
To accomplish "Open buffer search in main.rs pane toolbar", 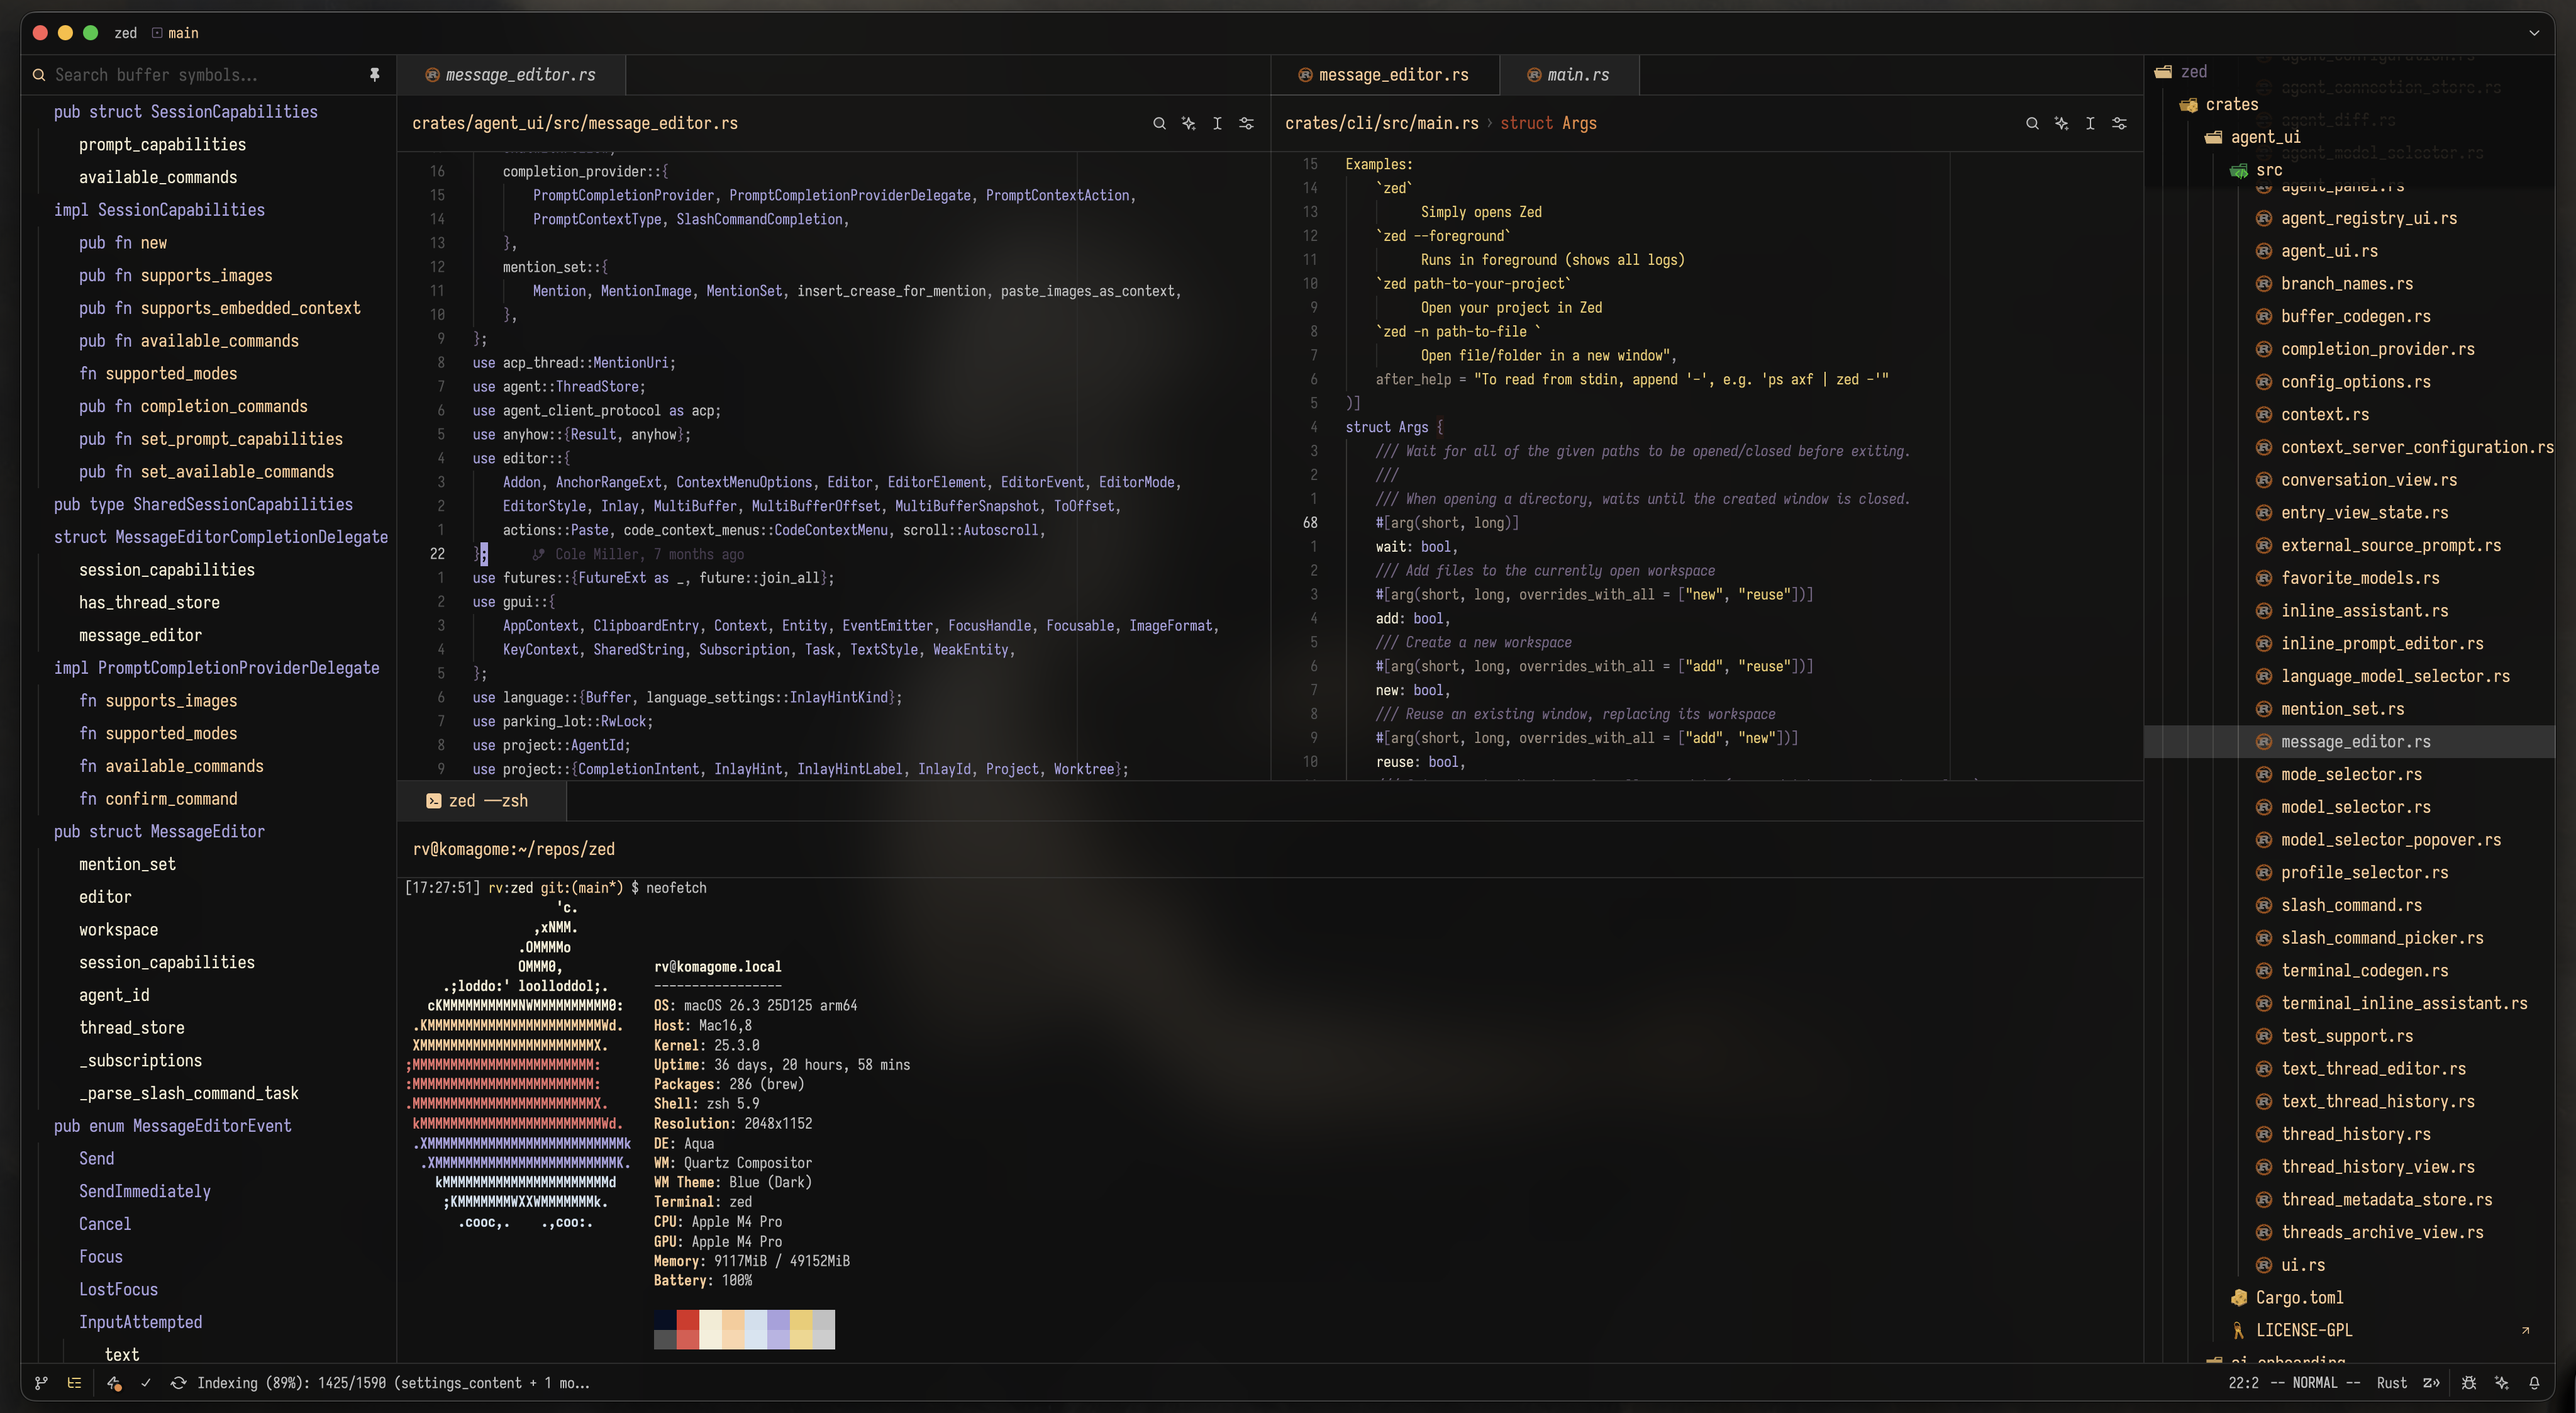I will coord(2032,123).
